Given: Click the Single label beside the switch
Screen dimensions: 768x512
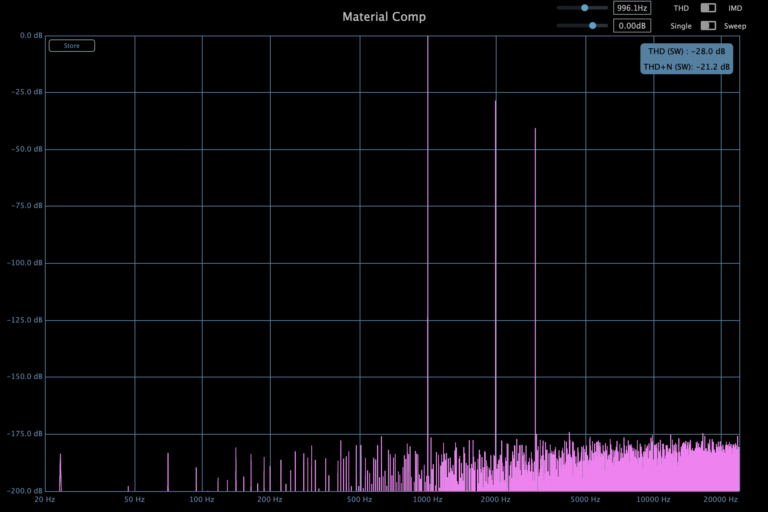Looking at the screenshot, I should 680,26.
